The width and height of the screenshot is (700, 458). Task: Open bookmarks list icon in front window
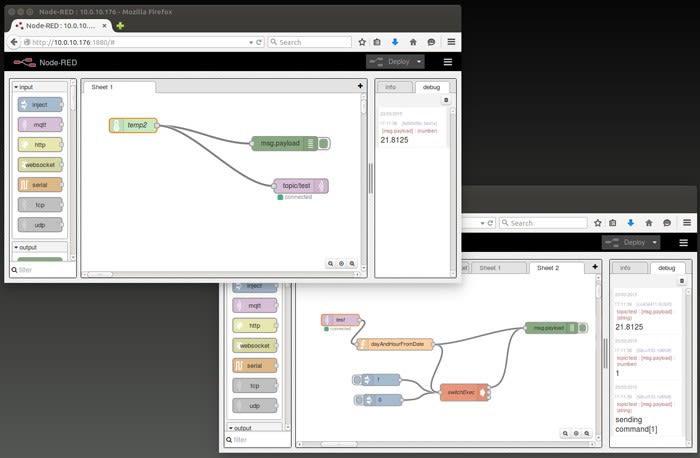[377, 42]
